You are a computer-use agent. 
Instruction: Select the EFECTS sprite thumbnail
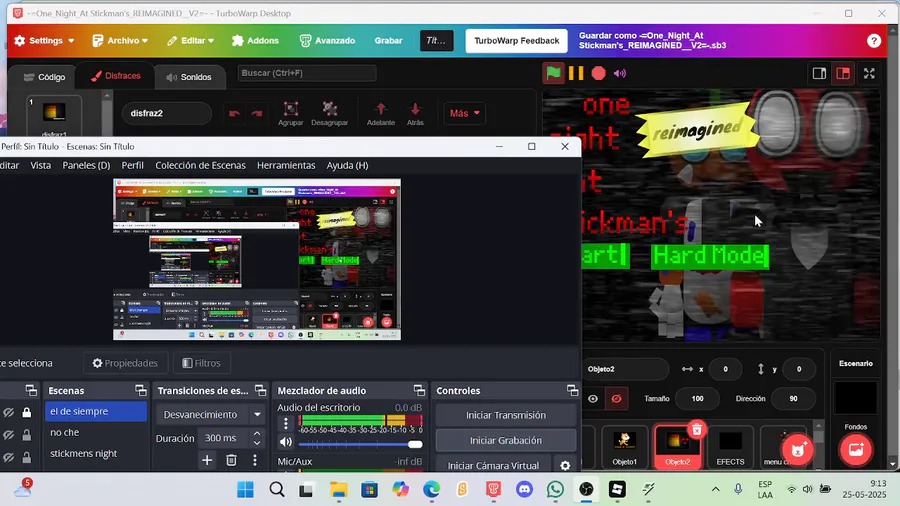point(730,447)
